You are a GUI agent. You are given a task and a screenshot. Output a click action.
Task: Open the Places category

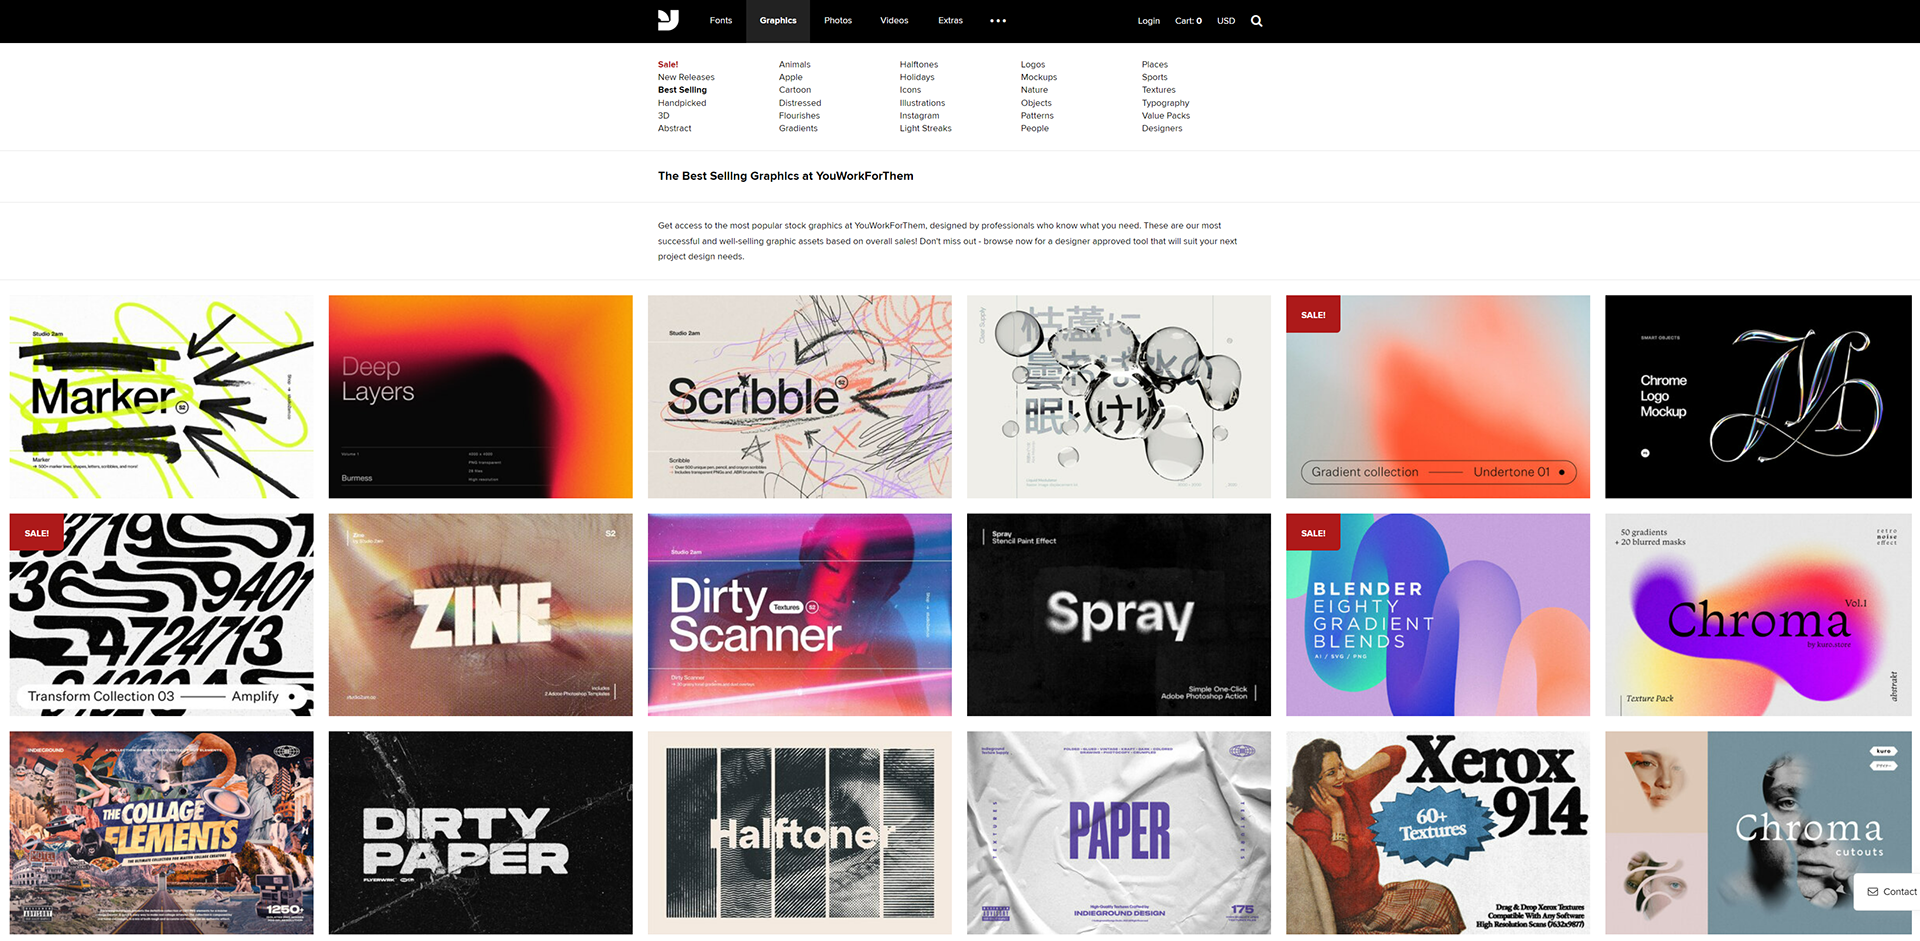[1155, 64]
